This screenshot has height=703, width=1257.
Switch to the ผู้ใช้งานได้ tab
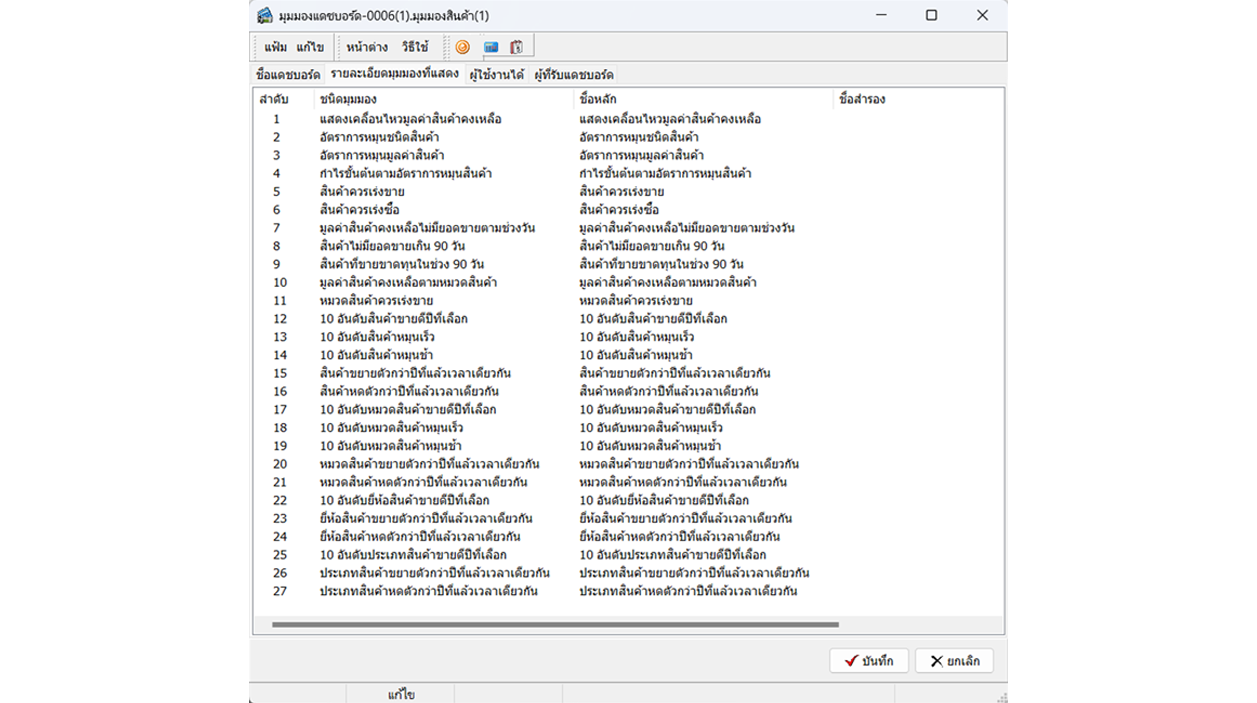(496, 75)
